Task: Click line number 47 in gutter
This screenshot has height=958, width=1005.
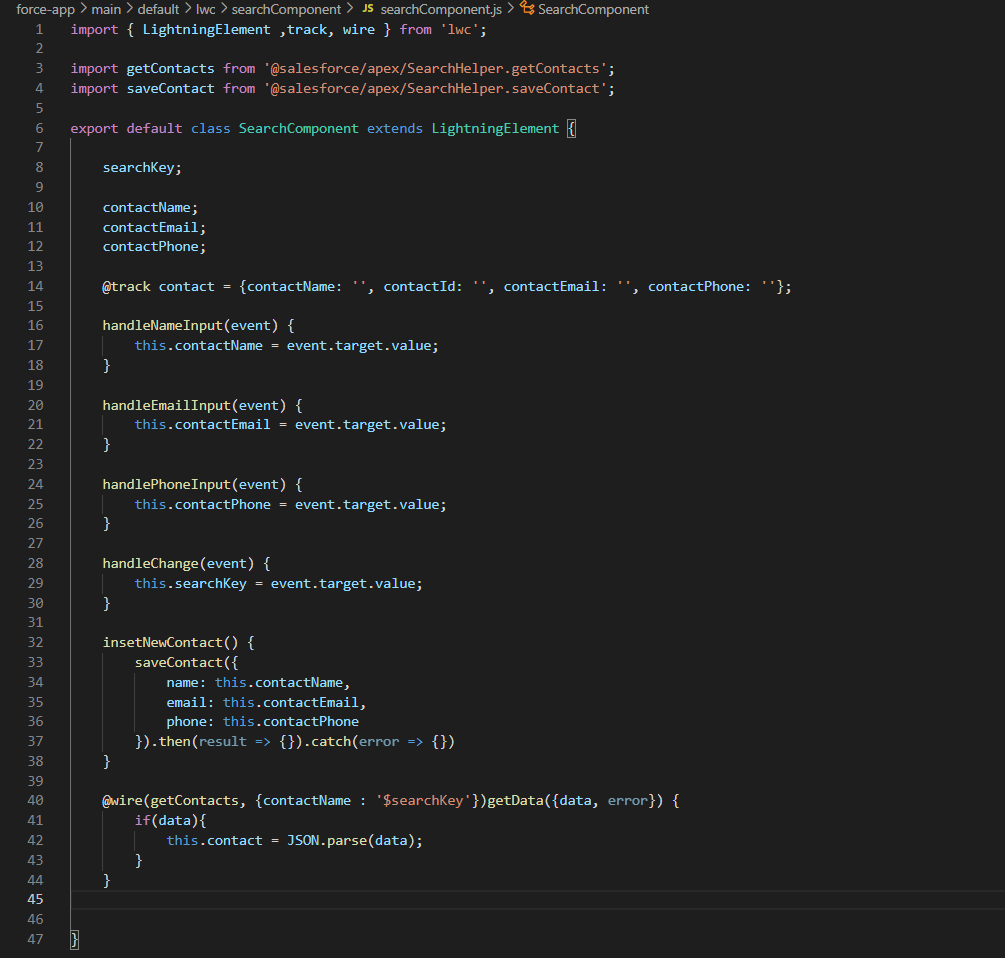Action: pos(35,939)
